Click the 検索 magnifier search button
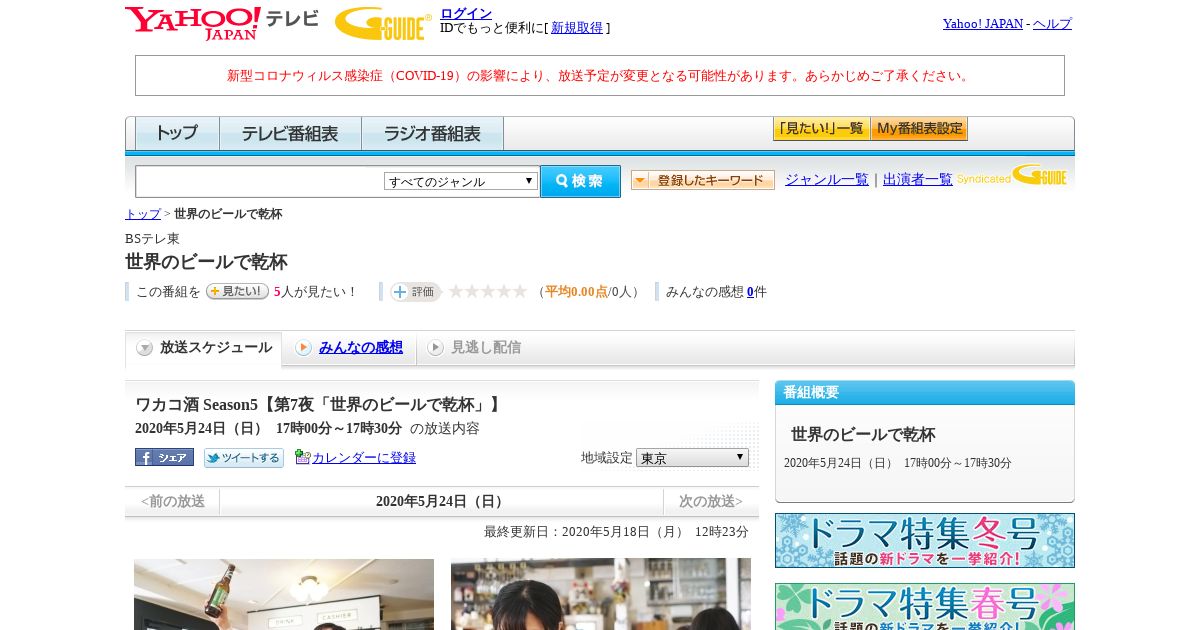 coord(580,181)
